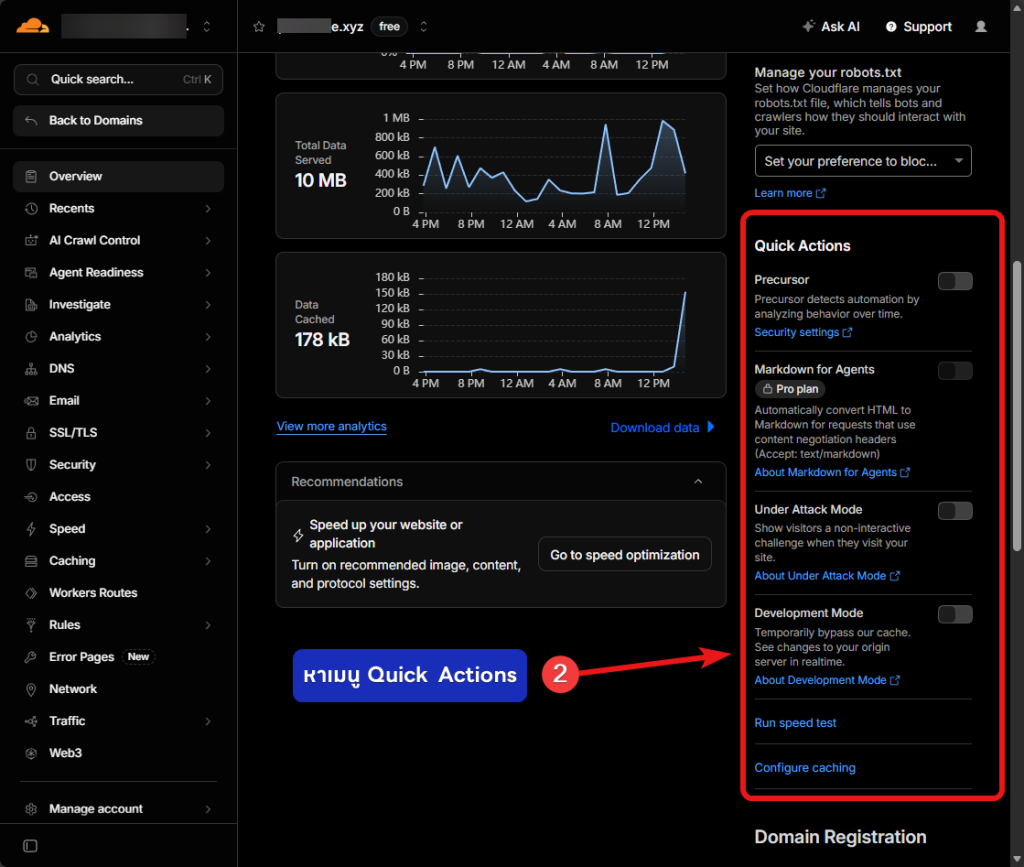Click Go to speed optimization button
This screenshot has width=1024, height=867.
624,554
